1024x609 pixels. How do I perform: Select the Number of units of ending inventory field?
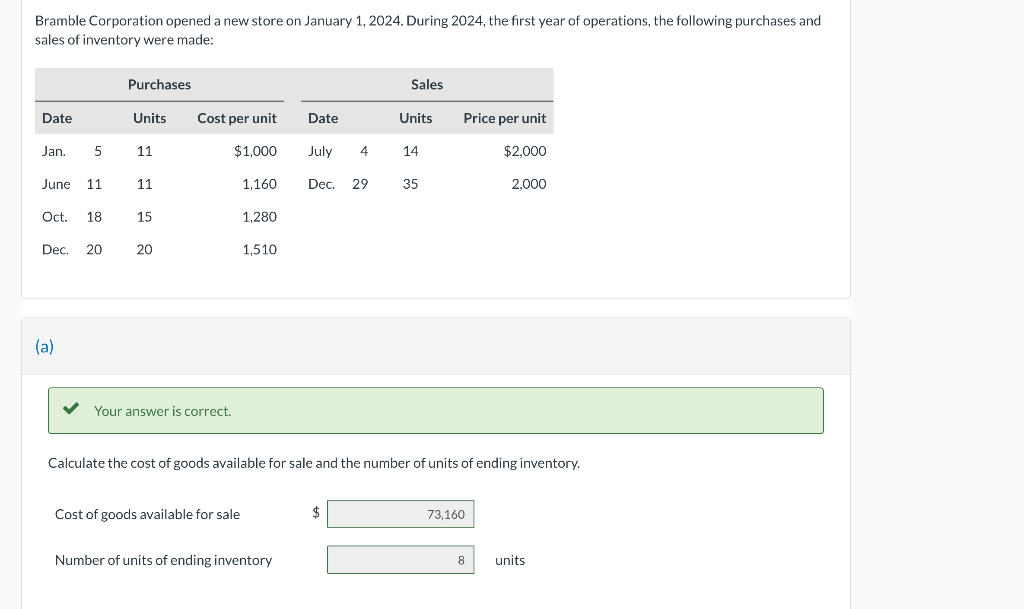pyautogui.click(x=400, y=560)
